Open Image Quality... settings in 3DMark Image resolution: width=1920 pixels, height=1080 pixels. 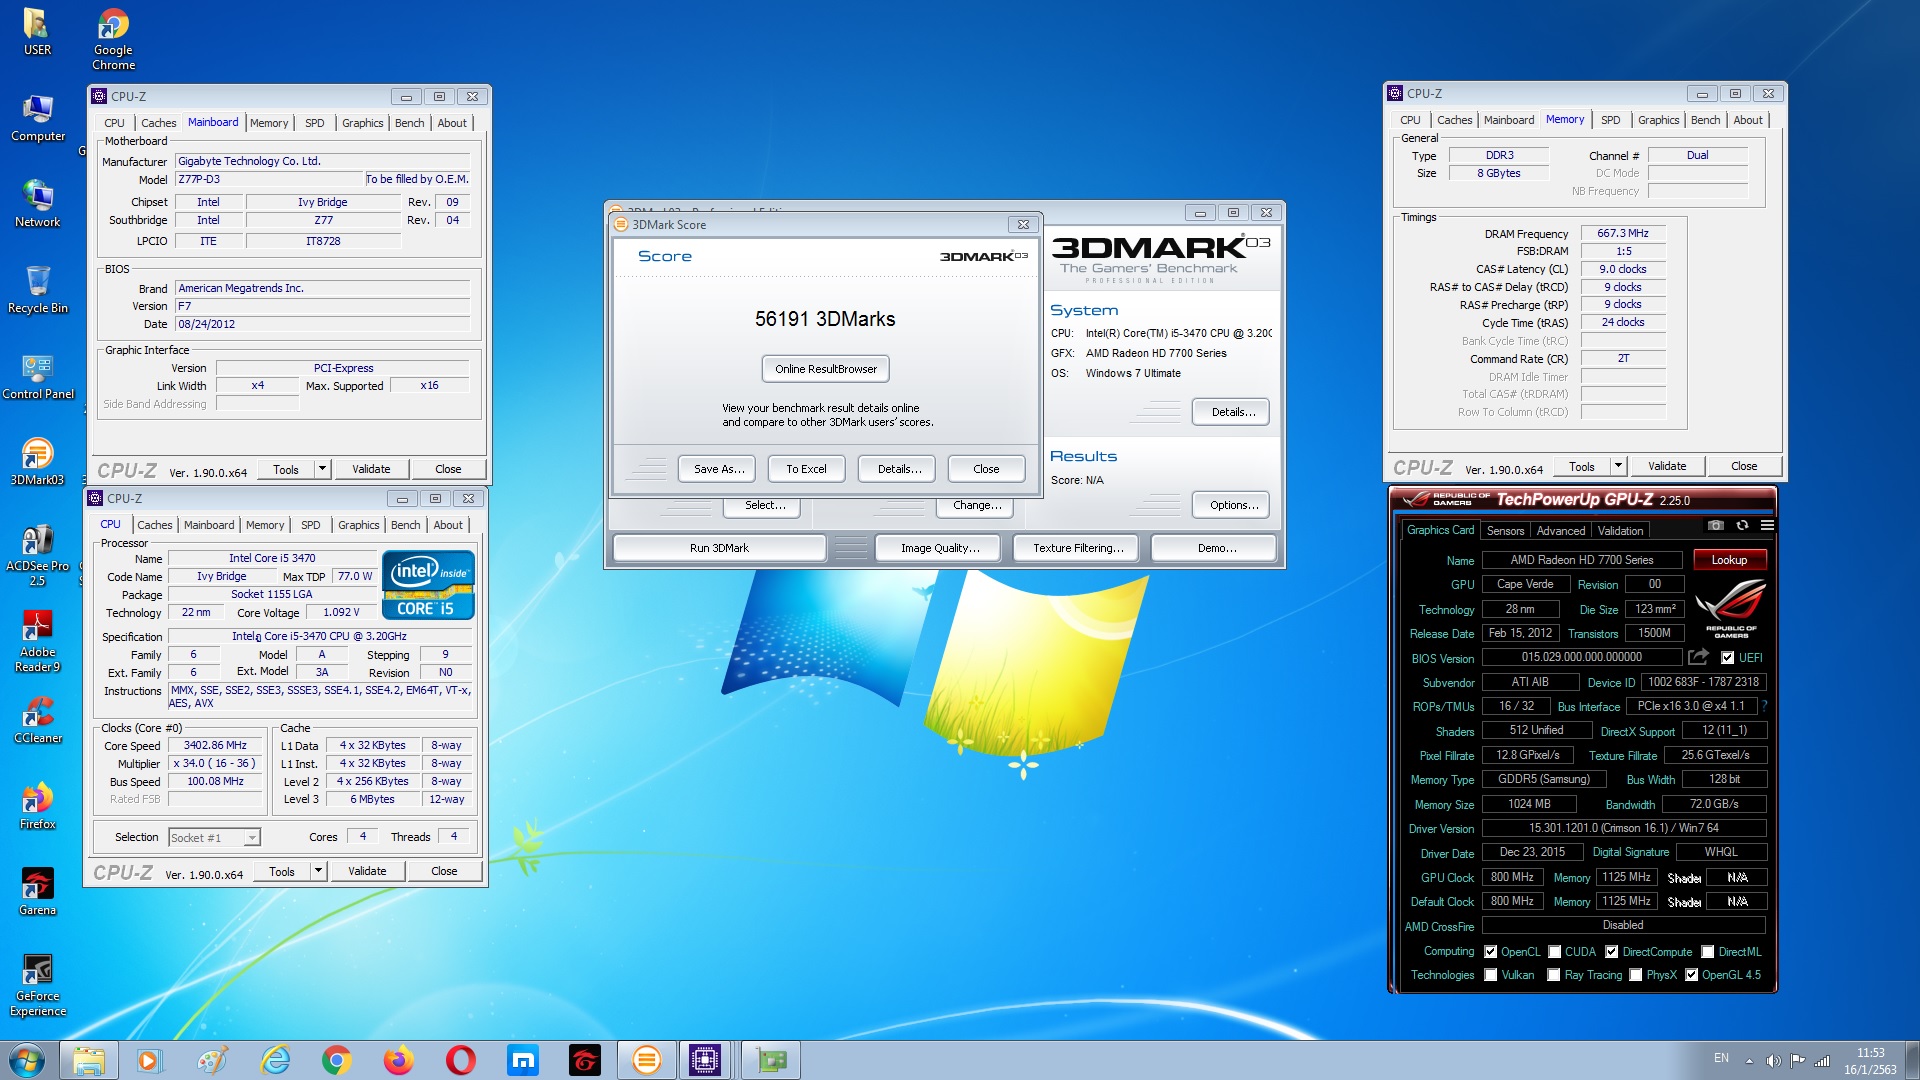pos(940,548)
